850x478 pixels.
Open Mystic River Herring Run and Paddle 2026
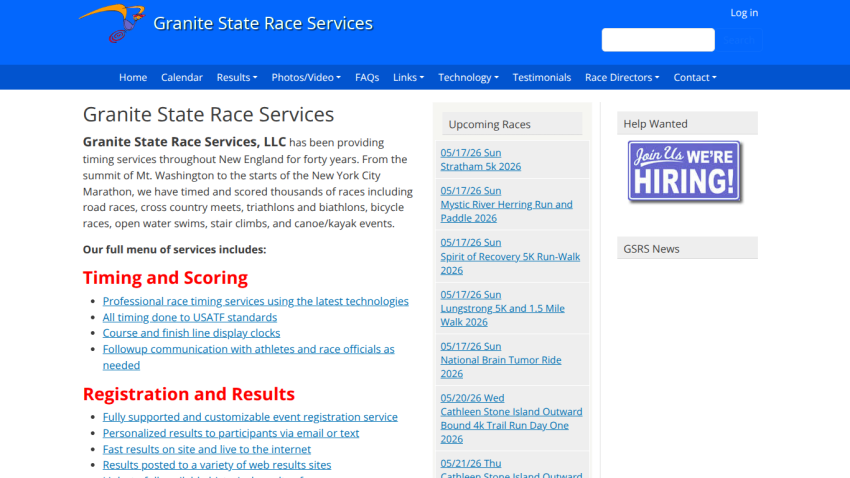[x=506, y=211]
